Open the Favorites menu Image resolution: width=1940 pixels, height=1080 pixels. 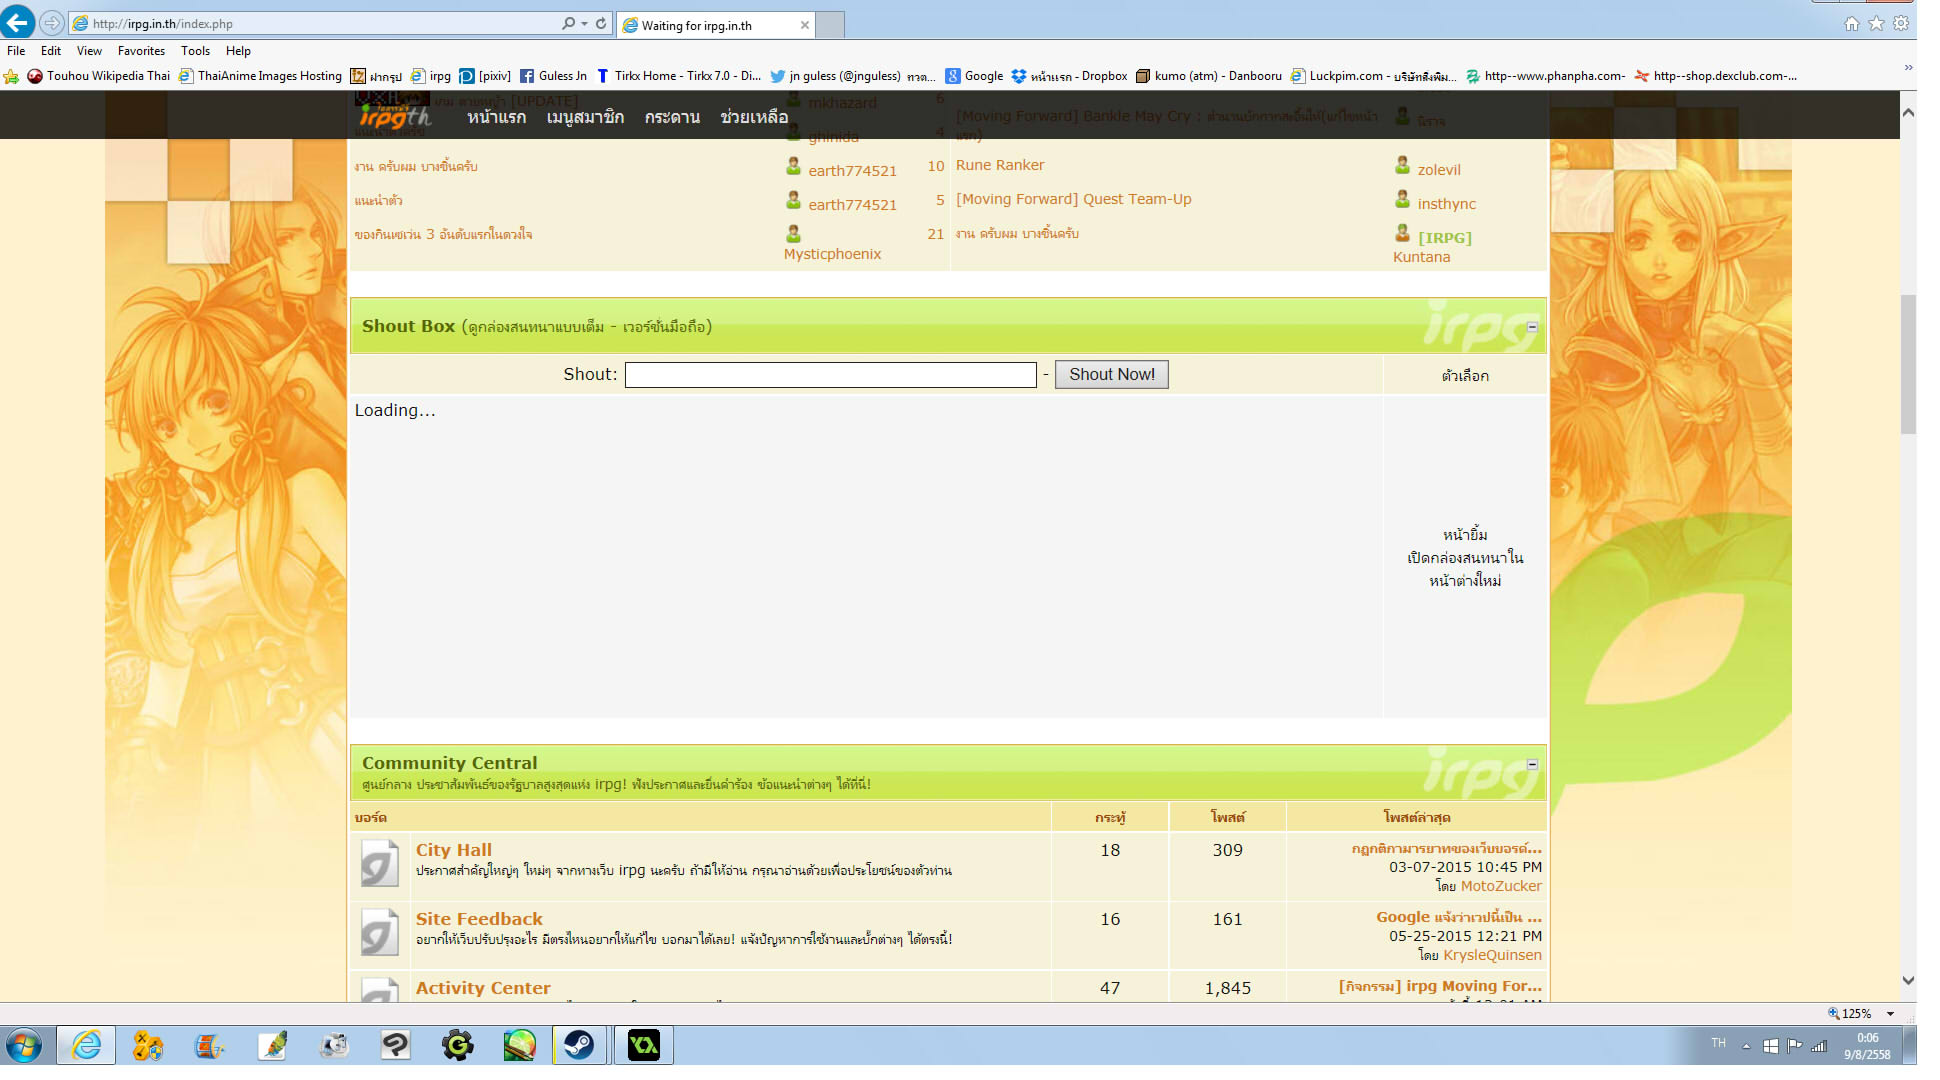tap(141, 51)
